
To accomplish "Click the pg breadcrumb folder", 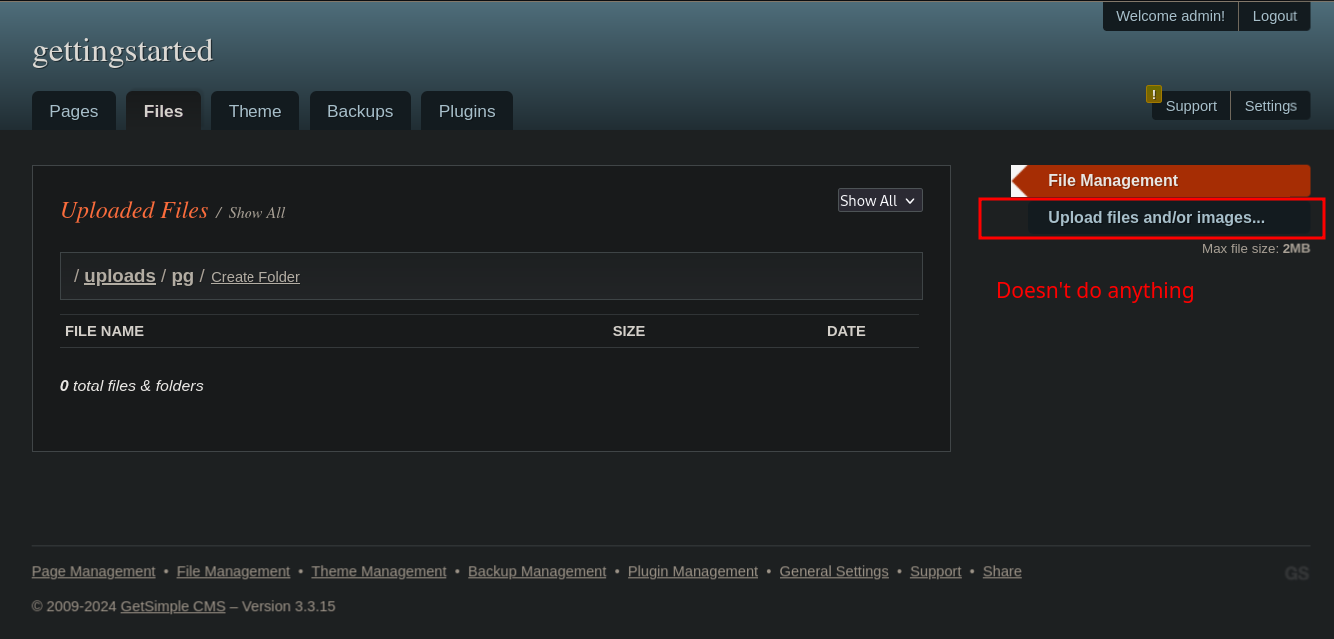I will tap(182, 276).
